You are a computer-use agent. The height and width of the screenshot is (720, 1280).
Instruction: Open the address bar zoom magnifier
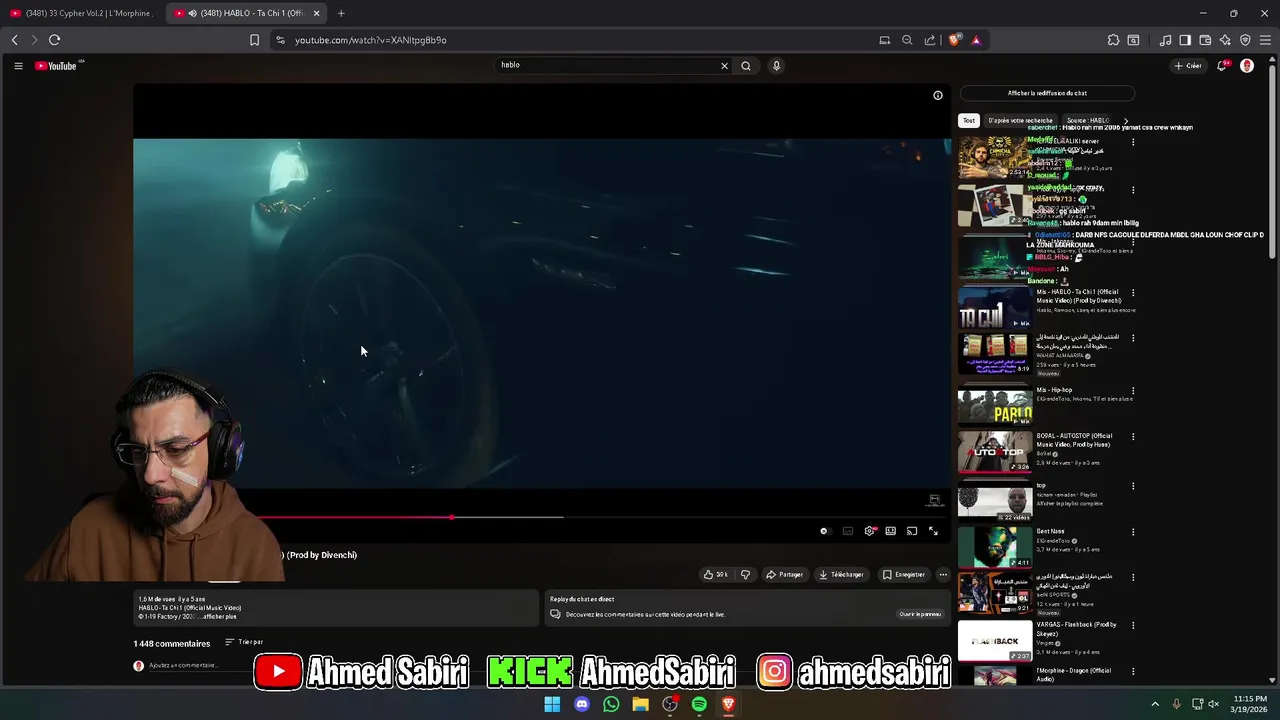pyautogui.click(x=907, y=40)
